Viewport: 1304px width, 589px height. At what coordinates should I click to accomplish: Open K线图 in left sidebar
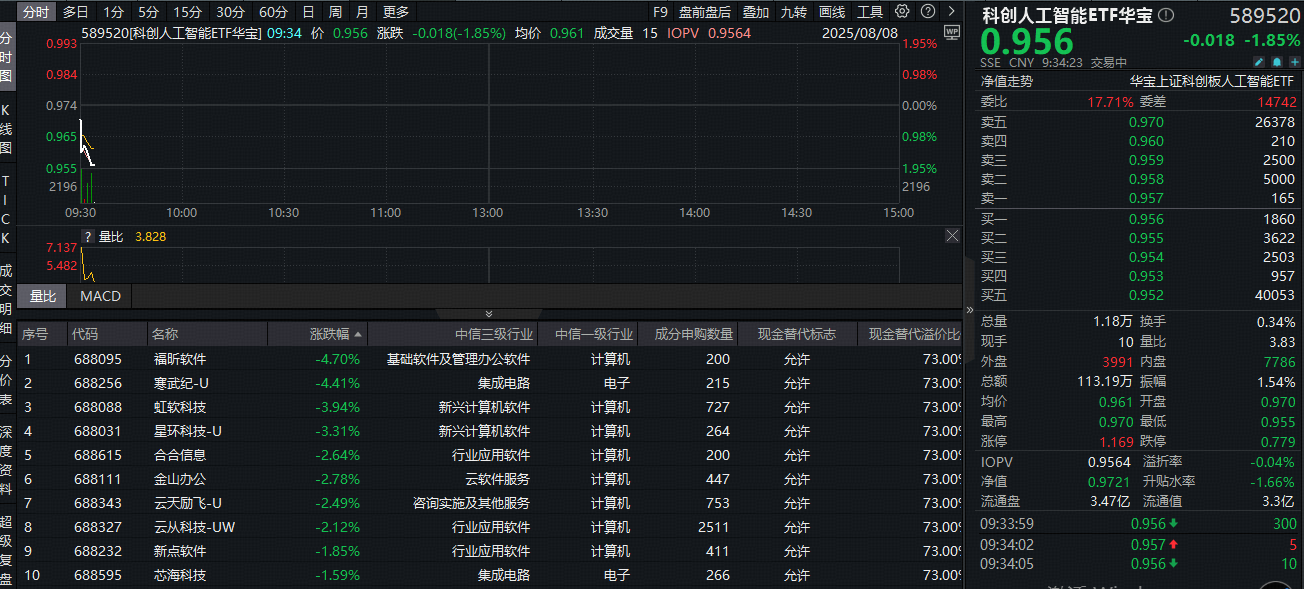click(x=6, y=128)
